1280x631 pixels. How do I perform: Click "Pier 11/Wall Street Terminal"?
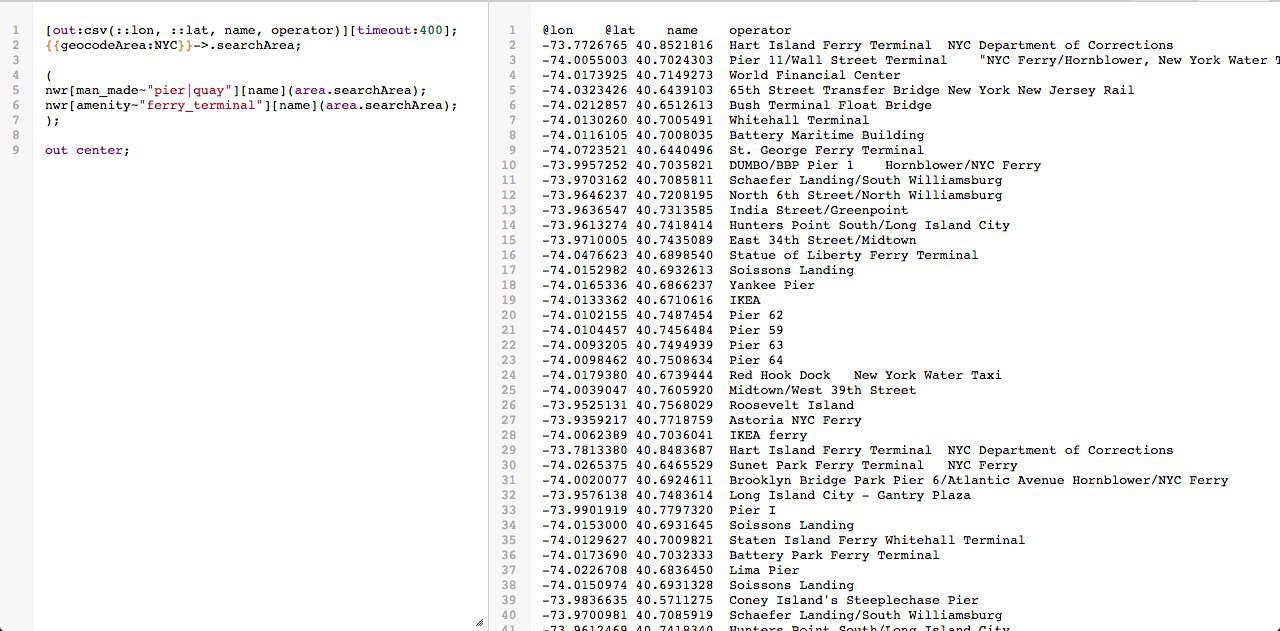tap(838, 60)
